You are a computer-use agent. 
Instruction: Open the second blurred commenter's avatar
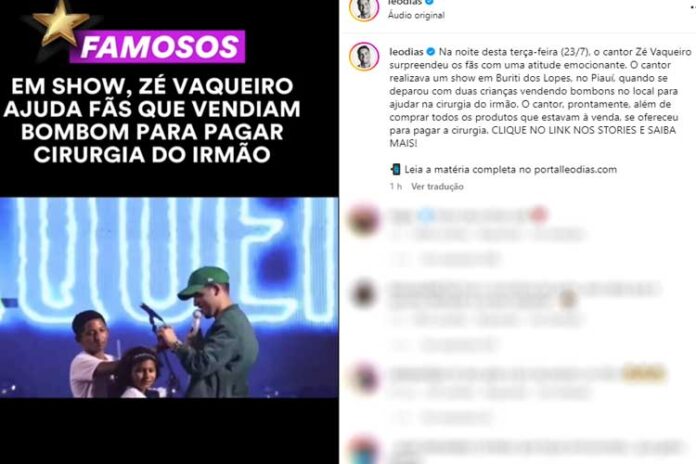coord(363,294)
